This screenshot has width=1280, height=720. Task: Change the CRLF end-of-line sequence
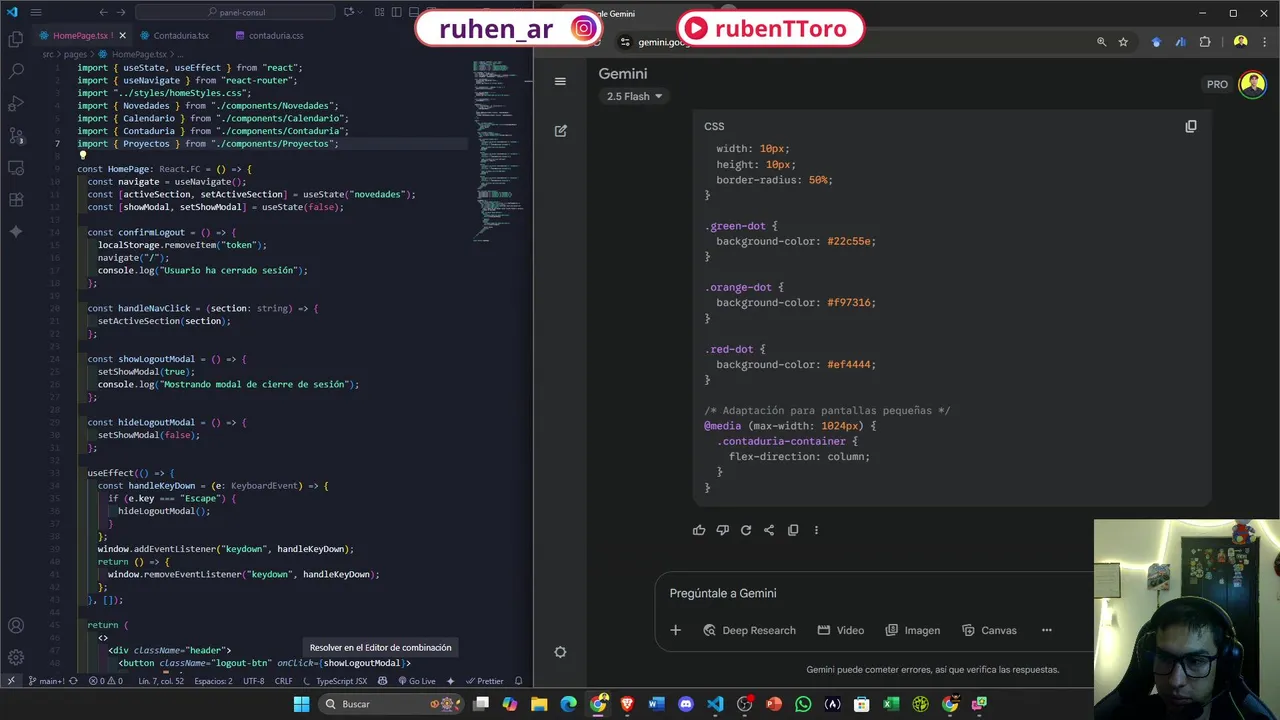284,681
